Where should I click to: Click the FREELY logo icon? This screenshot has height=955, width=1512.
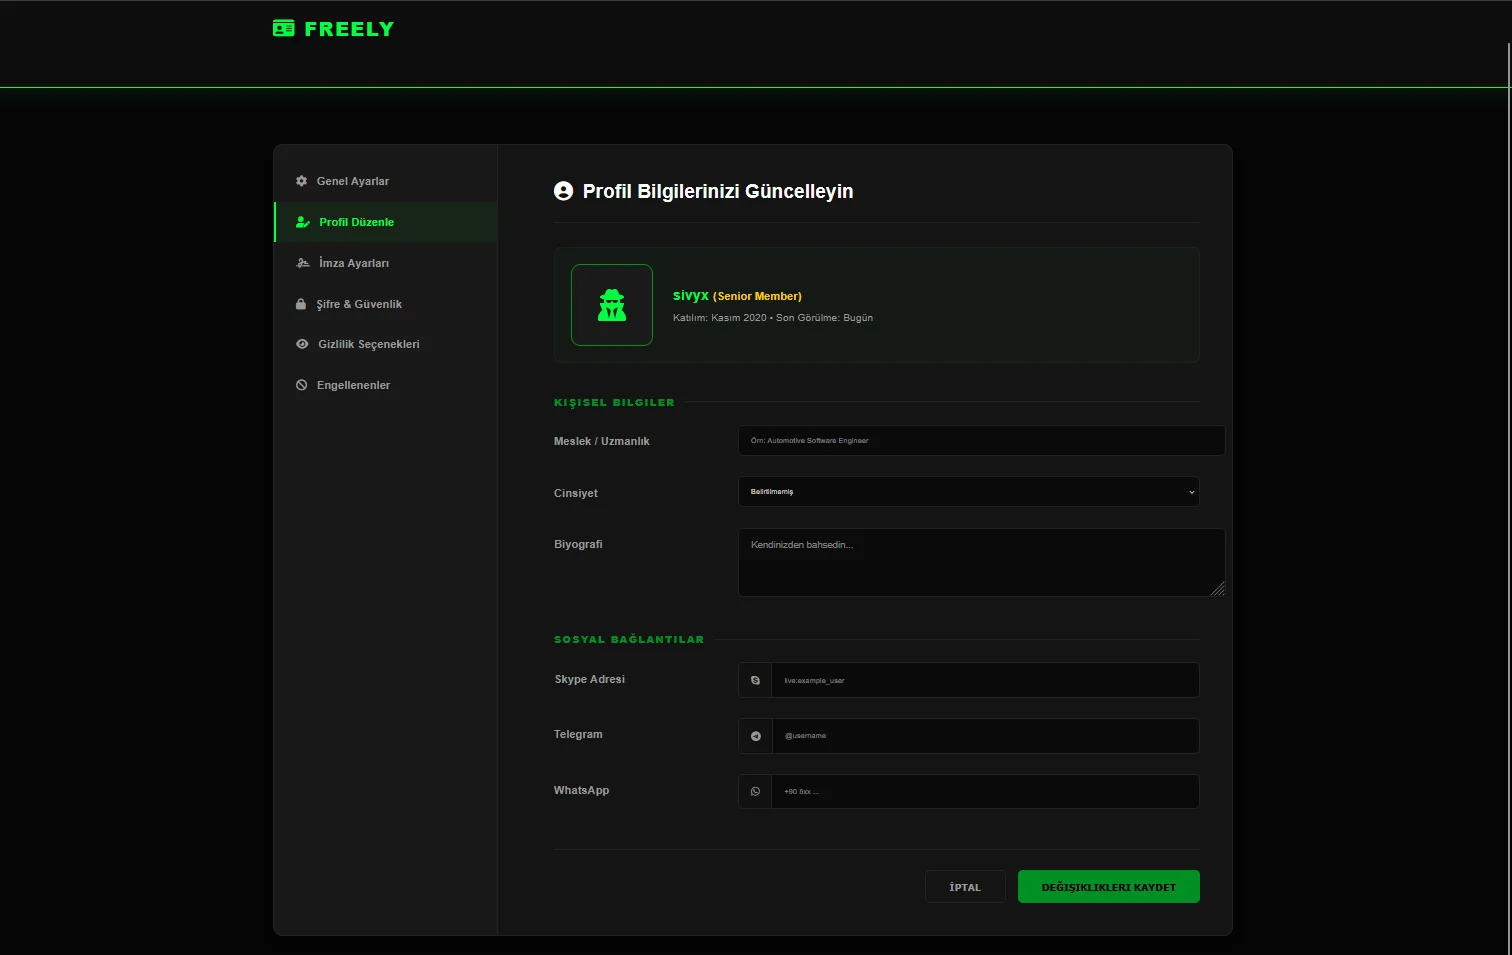[284, 28]
